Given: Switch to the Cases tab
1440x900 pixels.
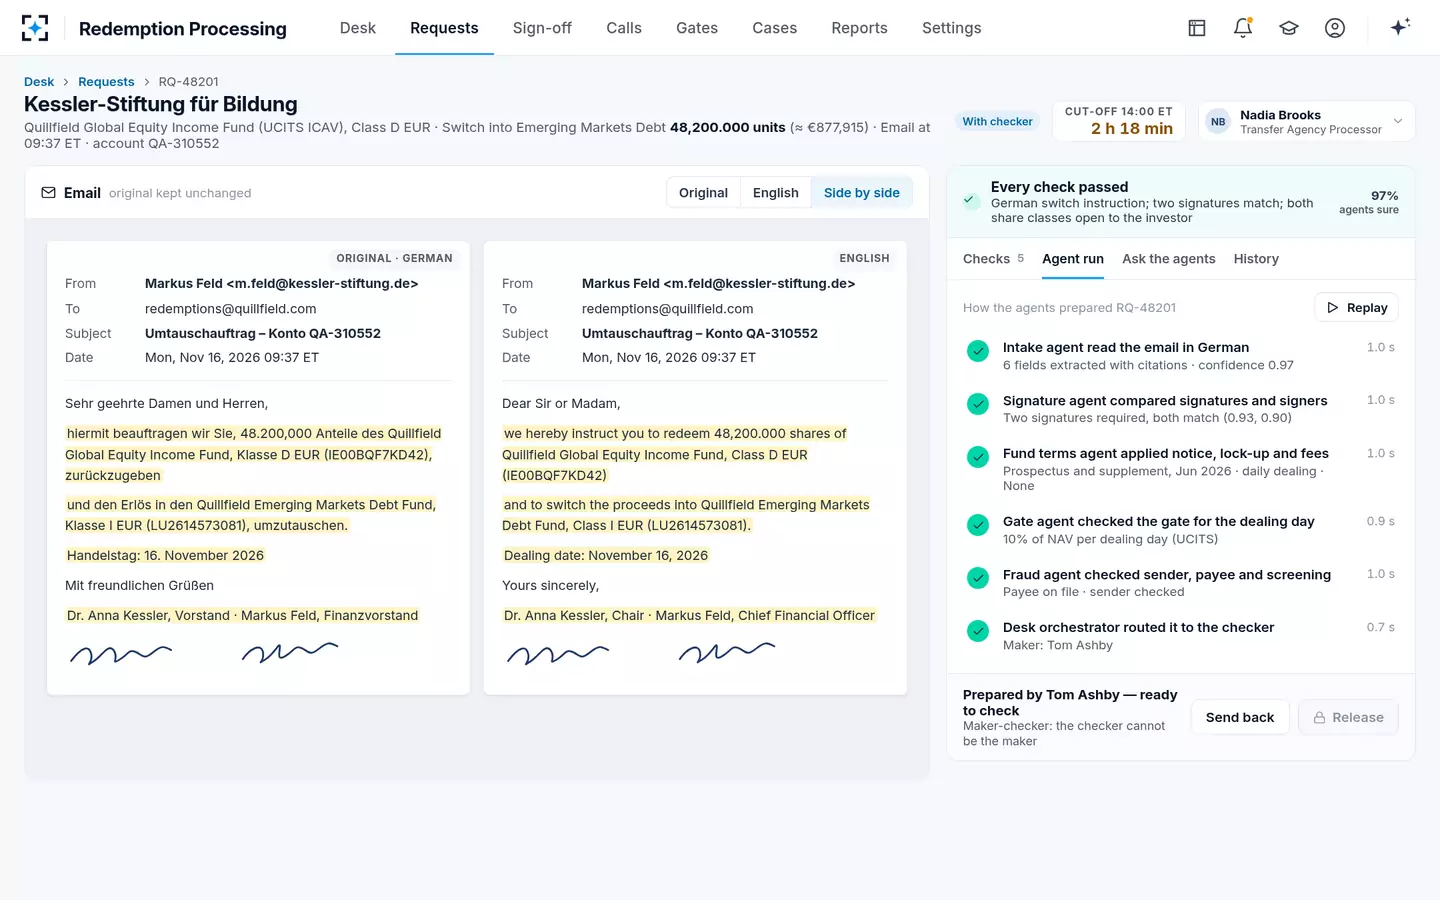Looking at the screenshot, I should [x=775, y=28].
